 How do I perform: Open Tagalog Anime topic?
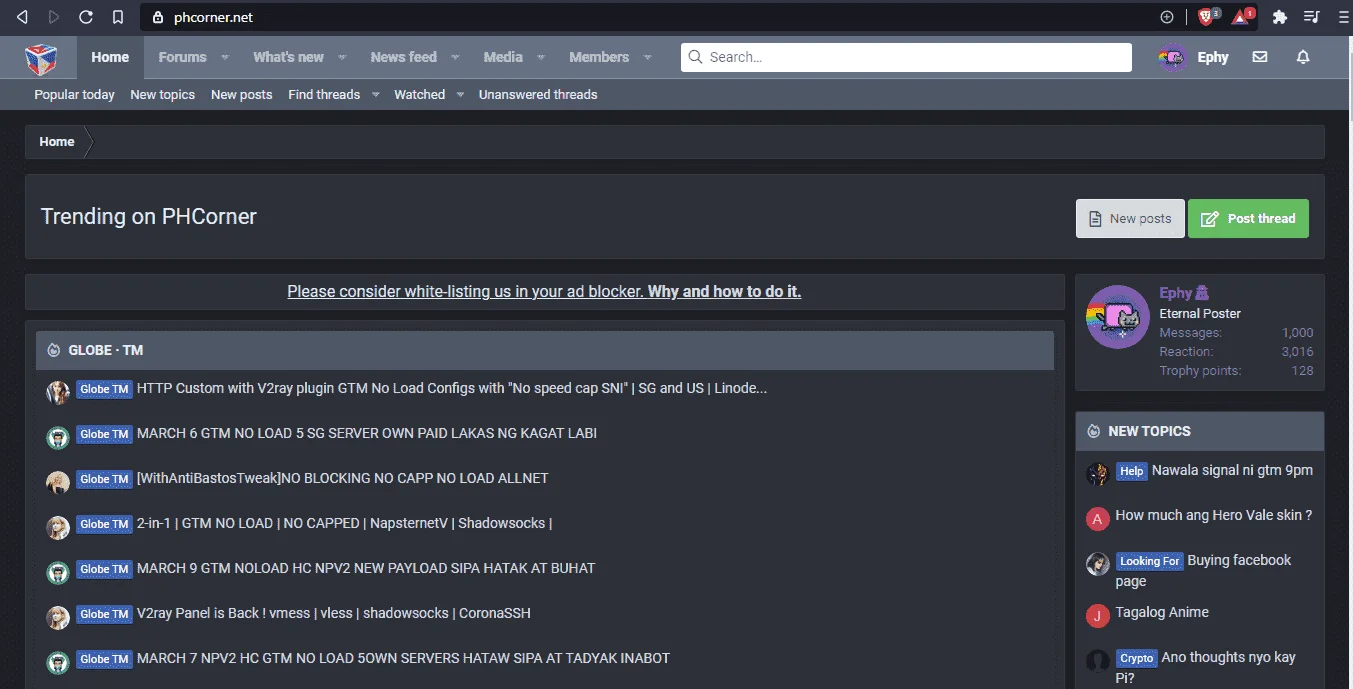pos(1162,612)
